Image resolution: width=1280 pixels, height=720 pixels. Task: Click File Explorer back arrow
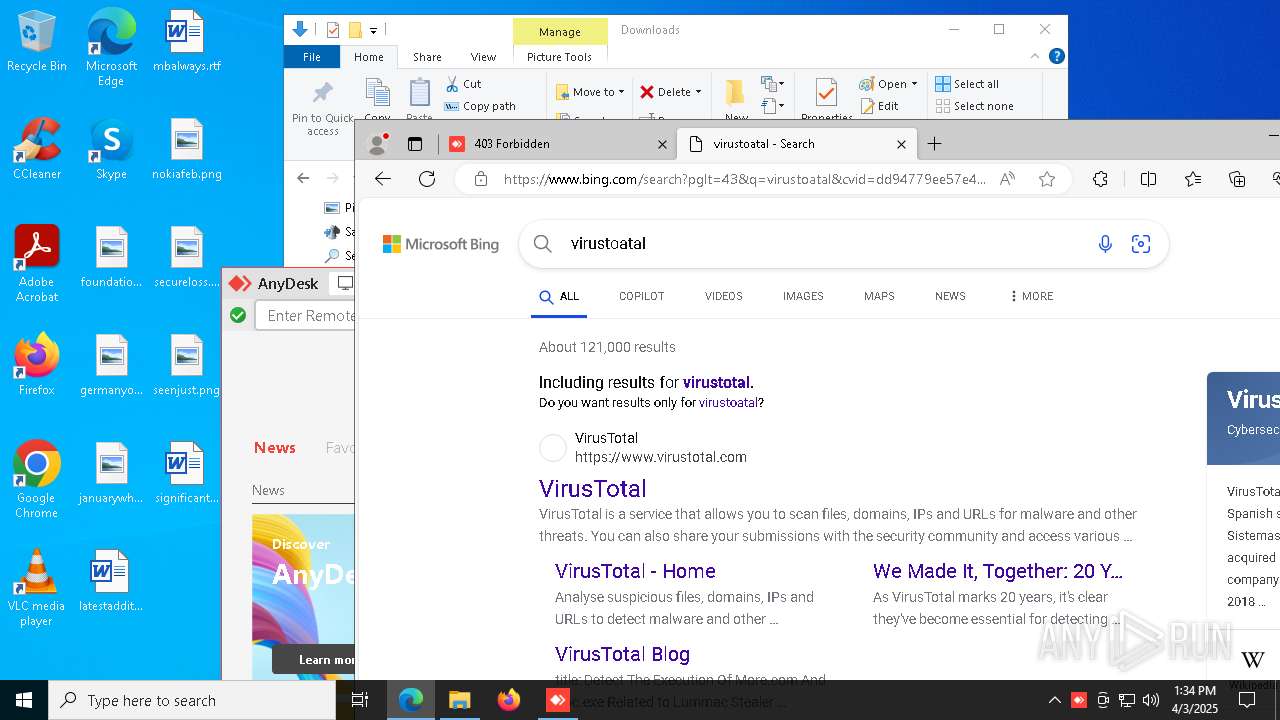click(x=303, y=178)
